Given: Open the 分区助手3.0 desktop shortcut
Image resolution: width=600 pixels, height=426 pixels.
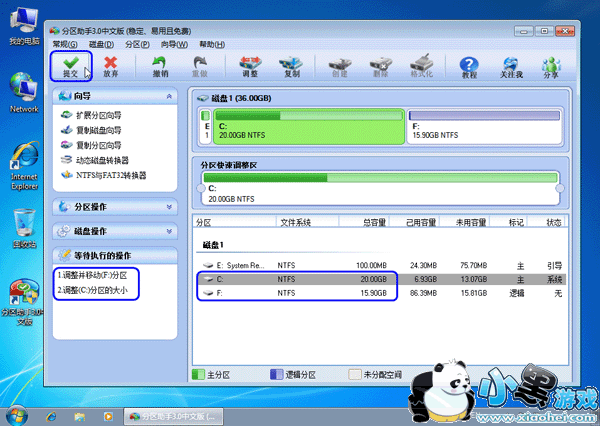Looking at the screenshot, I should [23, 302].
